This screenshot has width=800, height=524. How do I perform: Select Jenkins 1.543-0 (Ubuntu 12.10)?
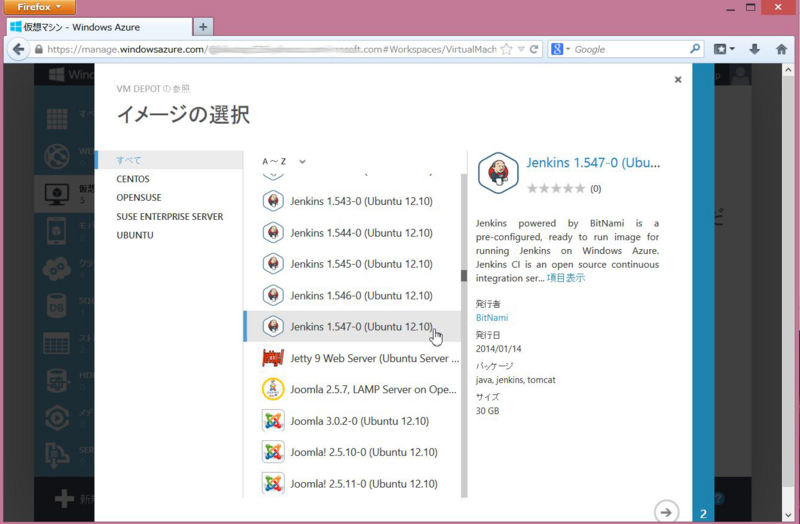(x=352, y=201)
